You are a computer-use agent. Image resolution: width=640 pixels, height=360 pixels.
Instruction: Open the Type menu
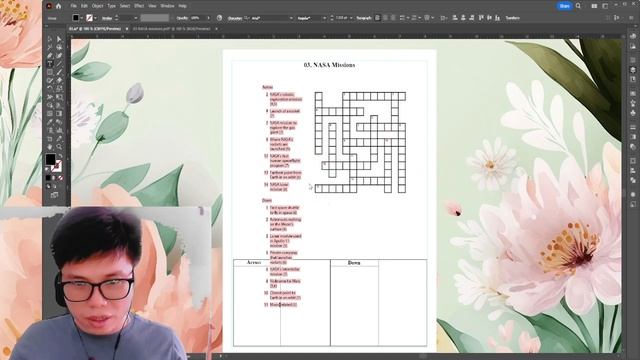coord(111,6)
